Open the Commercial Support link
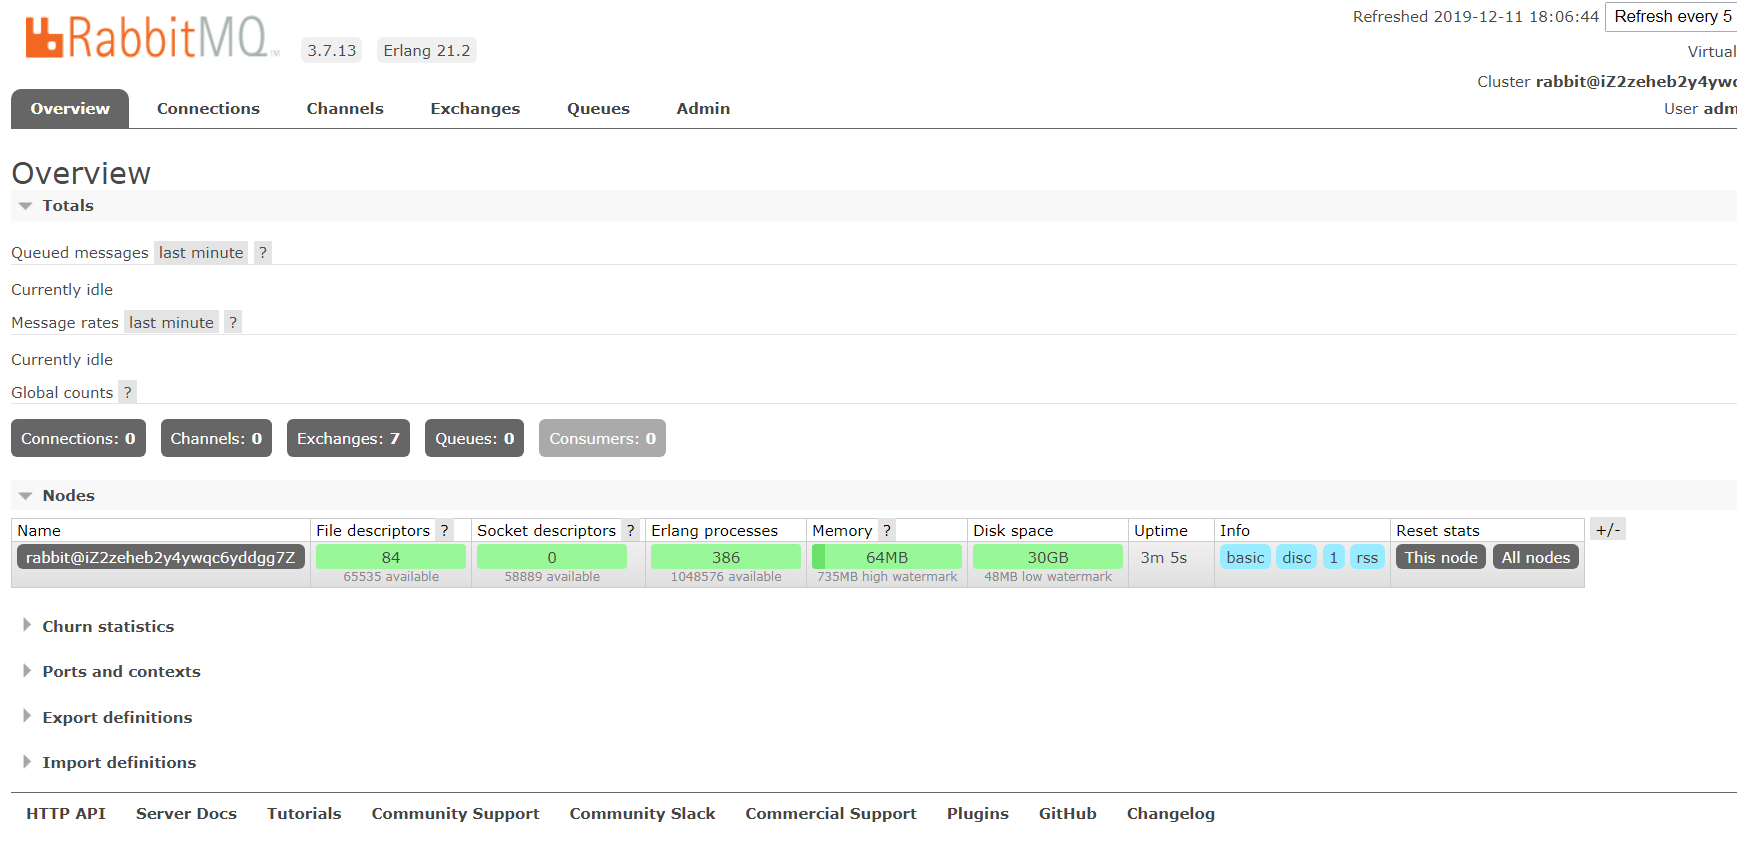 pyautogui.click(x=831, y=814)
